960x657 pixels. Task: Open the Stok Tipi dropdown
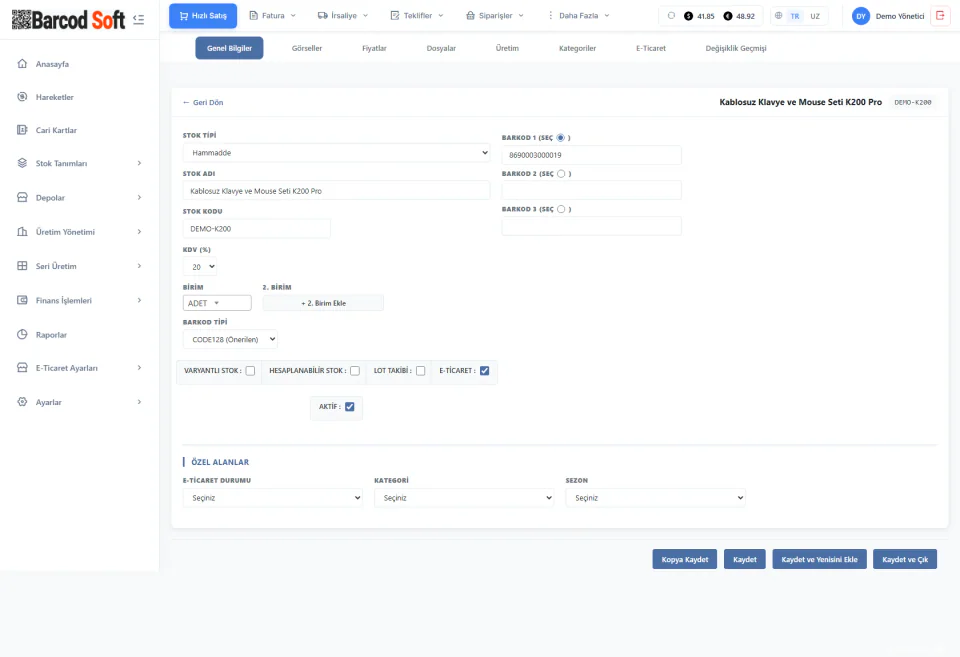tap(336, 153)
